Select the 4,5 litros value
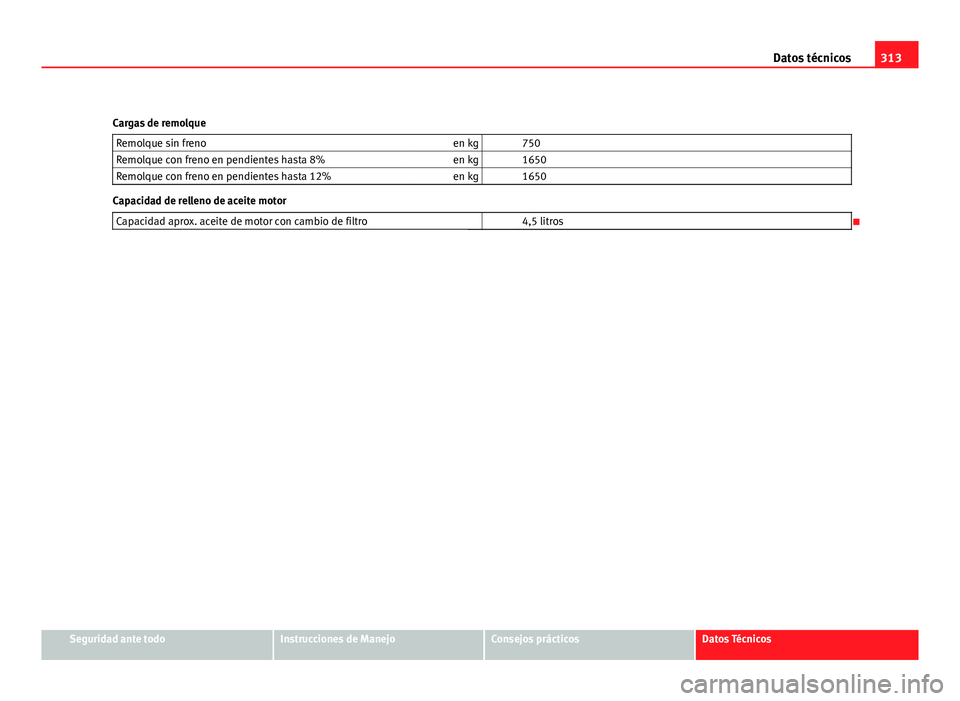 click(542, 222)
